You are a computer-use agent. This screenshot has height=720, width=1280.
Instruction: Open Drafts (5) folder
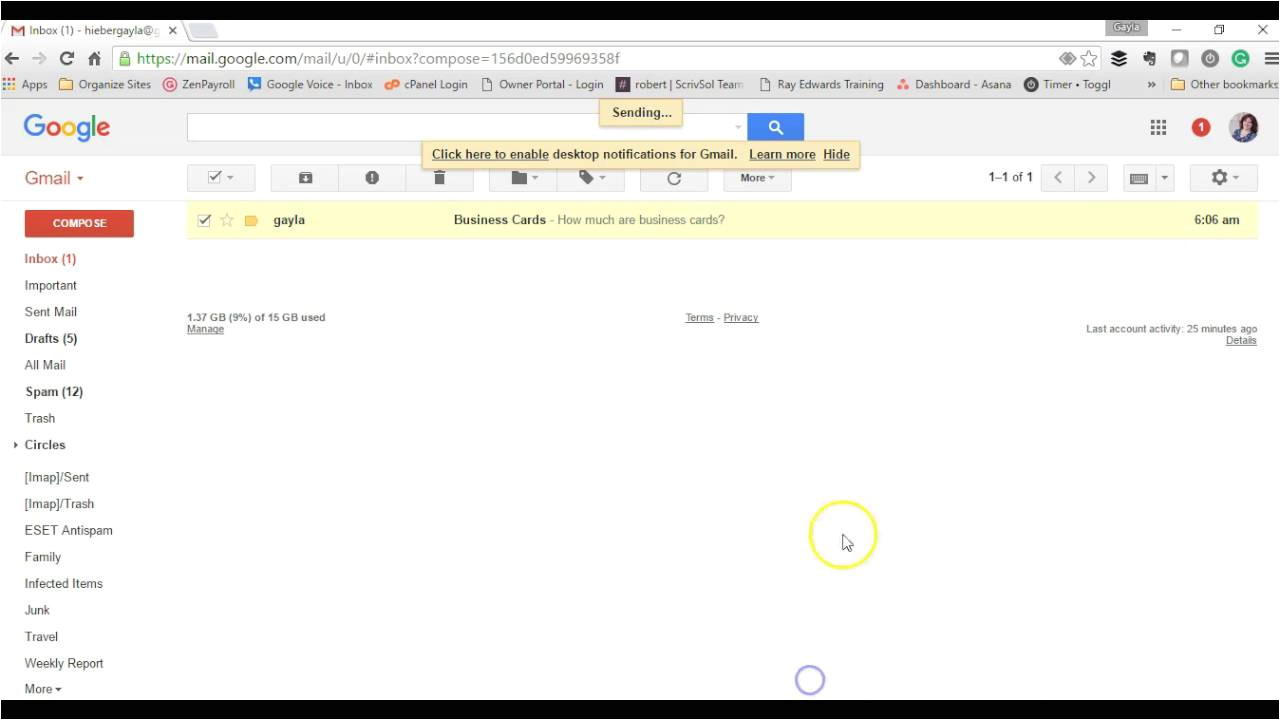pyautogui.click(x=51, y=339)
